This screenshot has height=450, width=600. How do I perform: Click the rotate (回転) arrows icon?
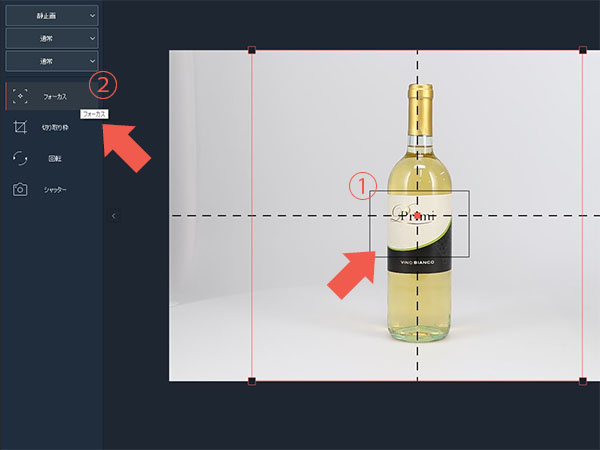[x=20, y=158]
